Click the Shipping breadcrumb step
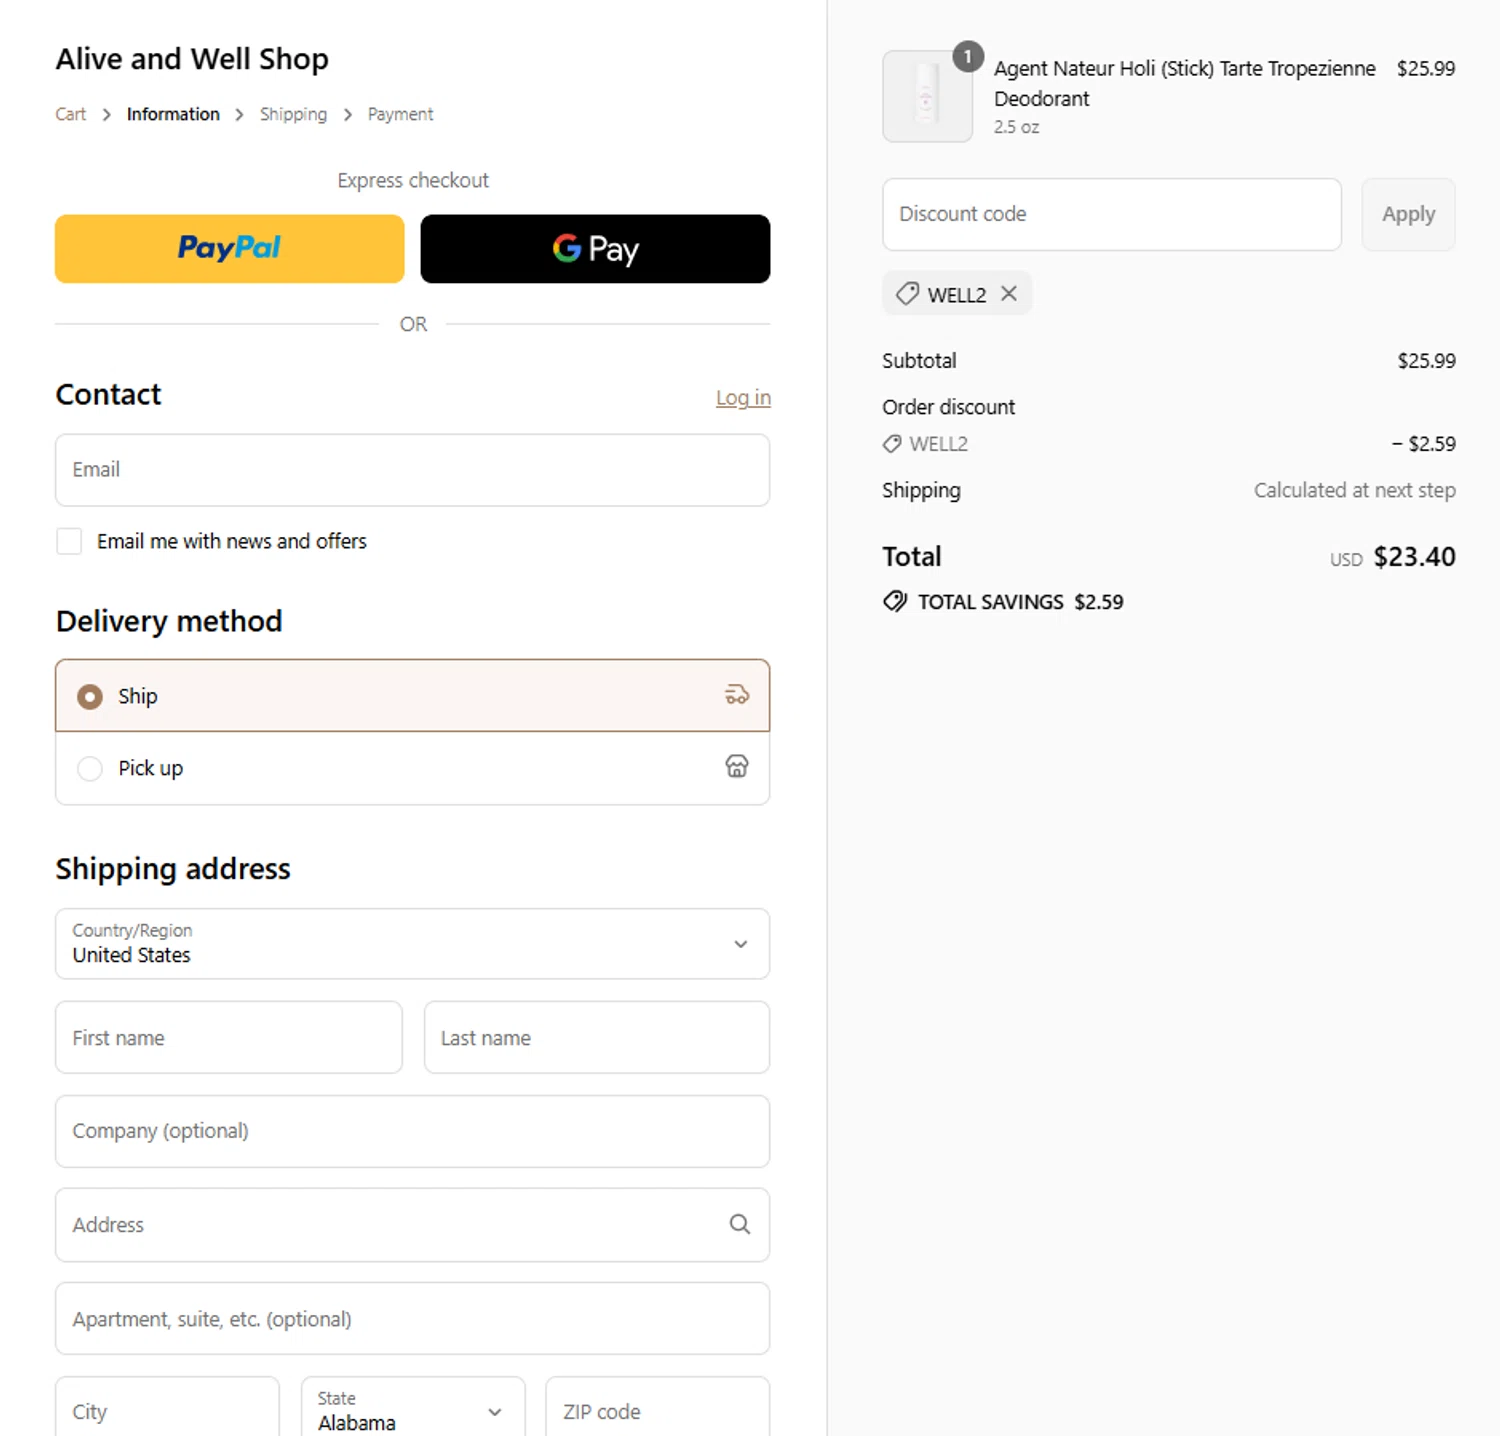 293,114
